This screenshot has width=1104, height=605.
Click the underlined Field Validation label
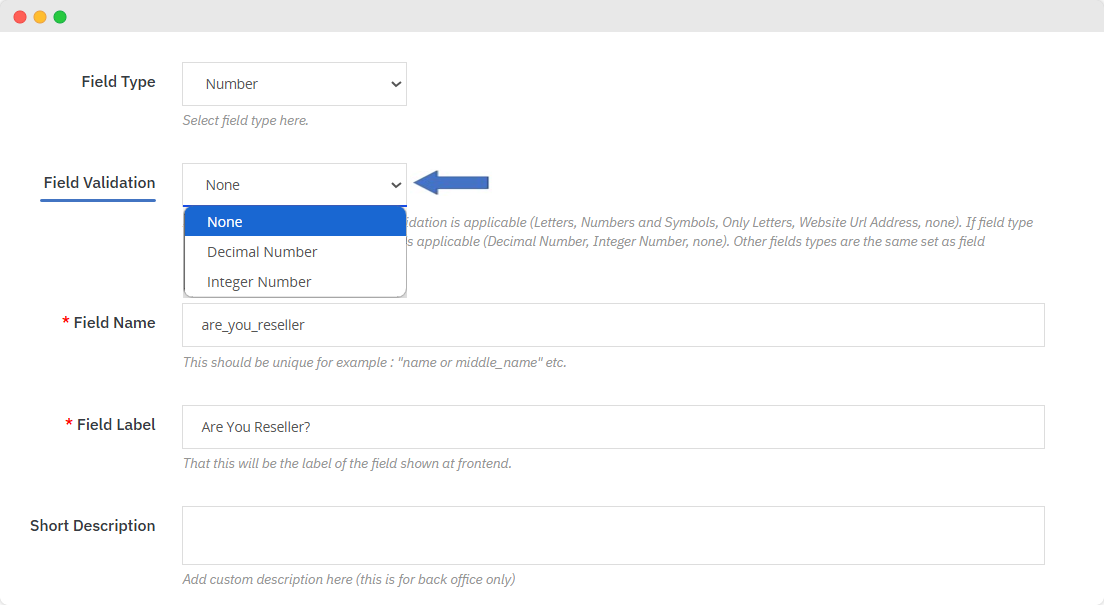click(99, 183)
